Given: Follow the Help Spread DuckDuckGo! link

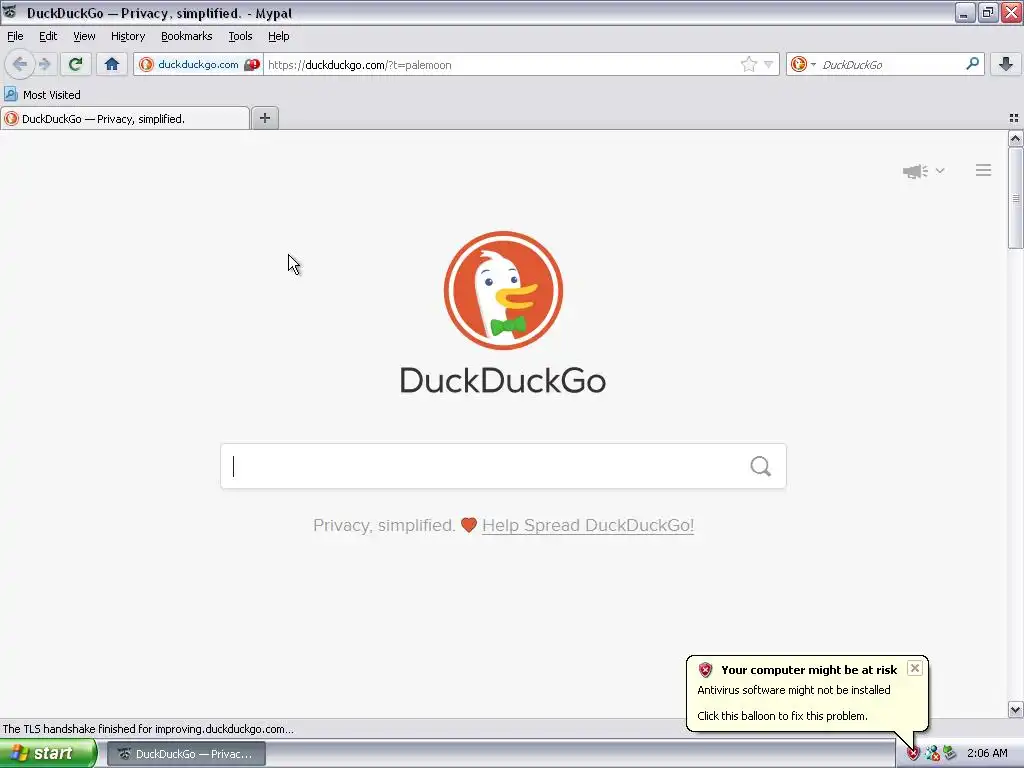Looking at the screenshot, I should click(588, 525).
